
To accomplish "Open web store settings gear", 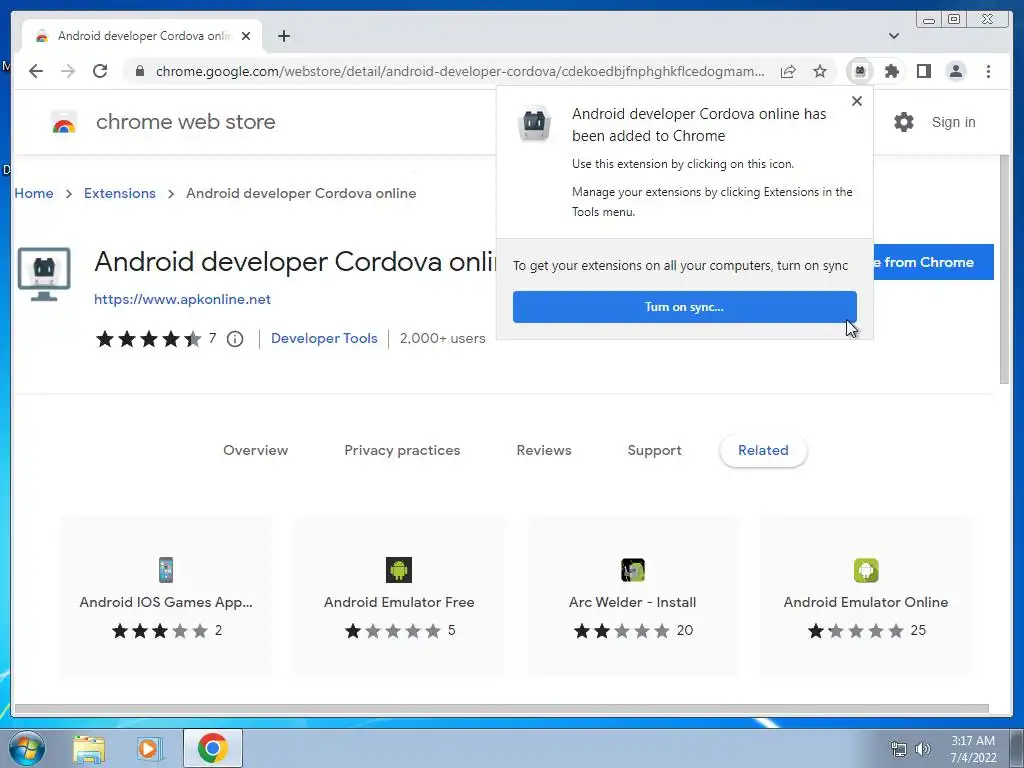I will coord(904,122).
